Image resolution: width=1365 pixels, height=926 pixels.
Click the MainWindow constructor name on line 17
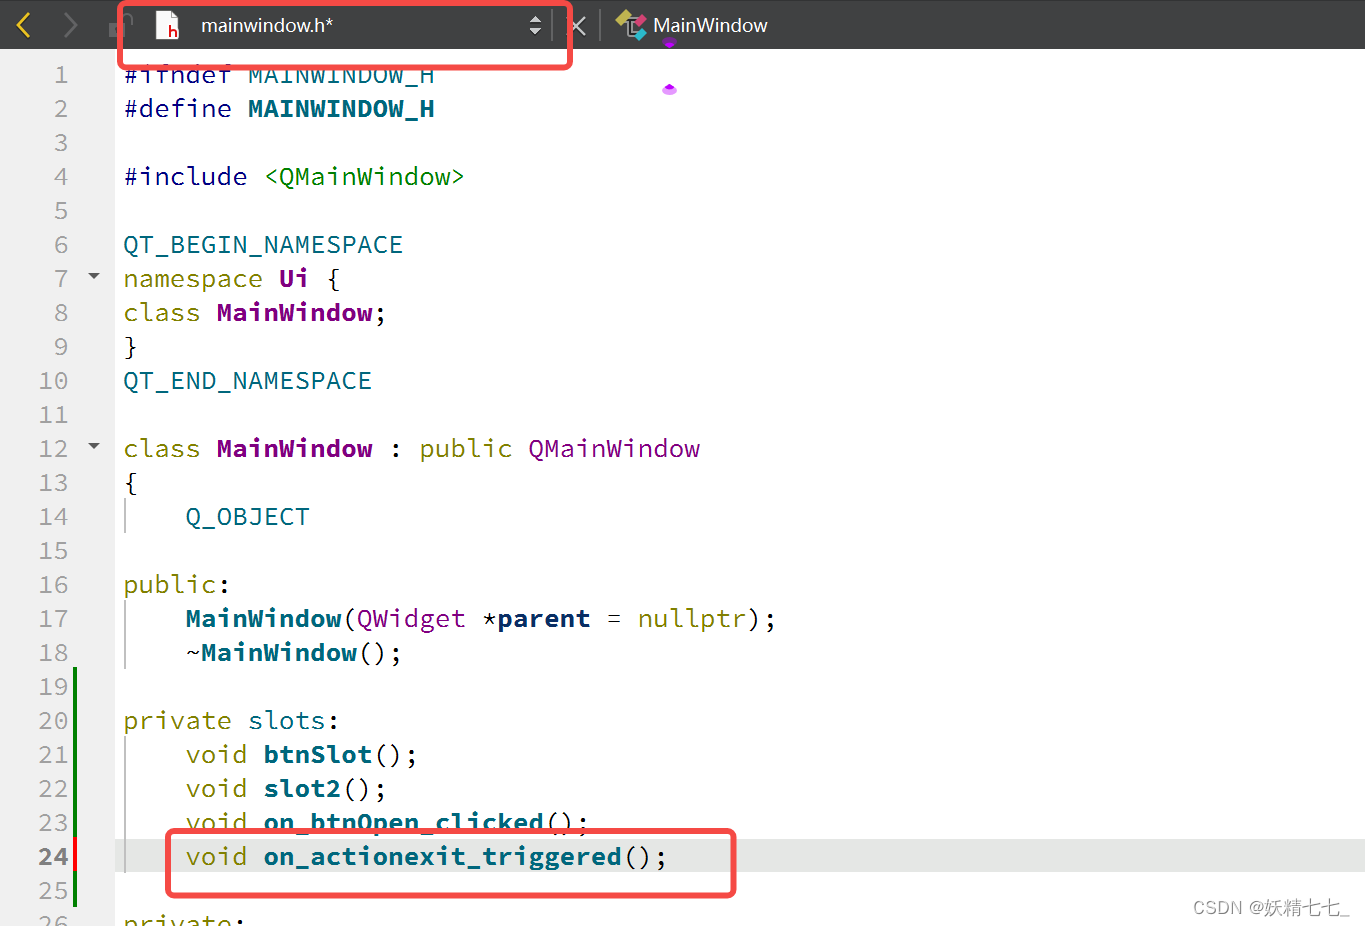pos(264,619)
